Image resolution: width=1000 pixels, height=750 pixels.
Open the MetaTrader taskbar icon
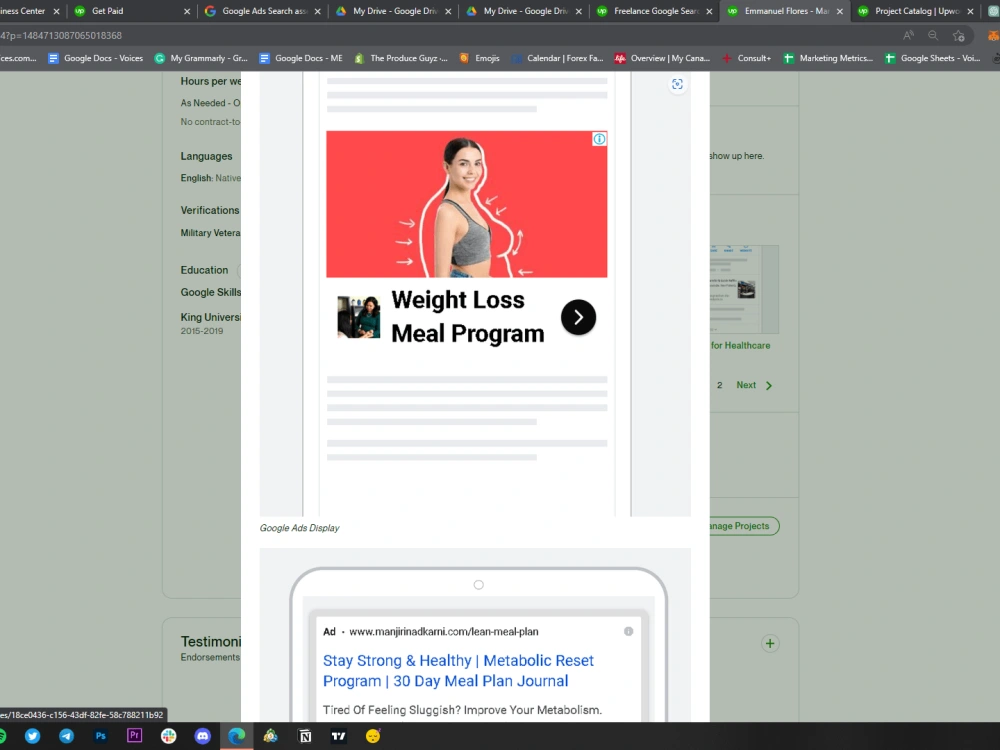pyautogui.click(x=270, y=736)
